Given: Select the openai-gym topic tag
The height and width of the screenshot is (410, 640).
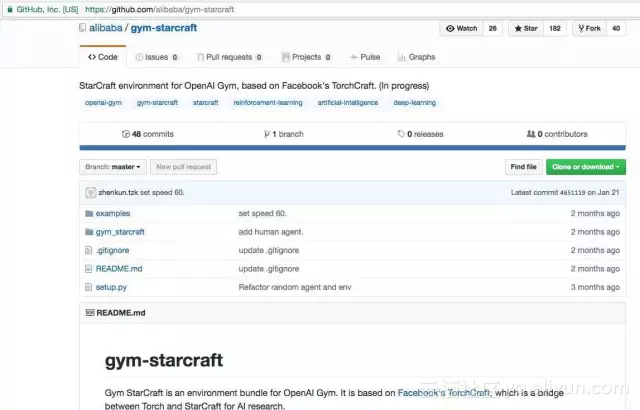Looking at the screenshot, I should coord(103,103).
